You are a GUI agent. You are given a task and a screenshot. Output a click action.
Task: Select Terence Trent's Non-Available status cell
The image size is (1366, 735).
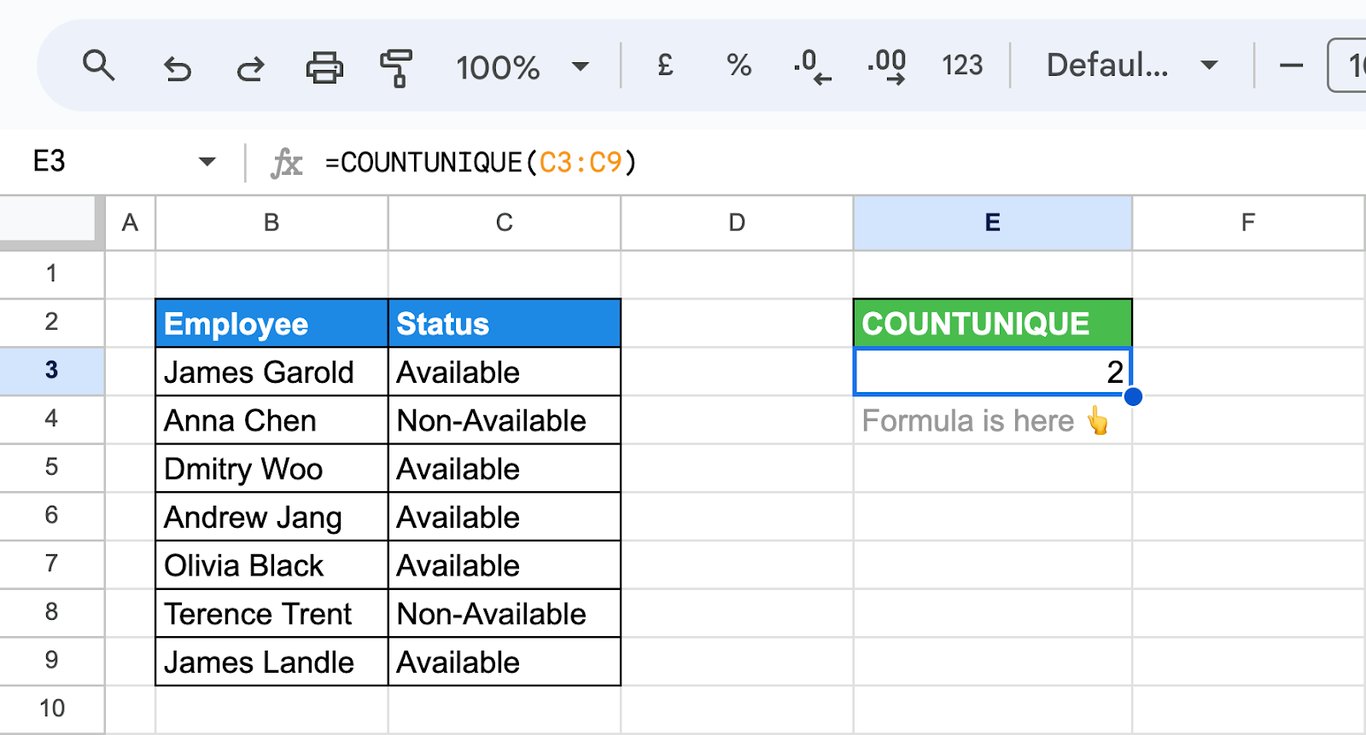coord(504,613)
